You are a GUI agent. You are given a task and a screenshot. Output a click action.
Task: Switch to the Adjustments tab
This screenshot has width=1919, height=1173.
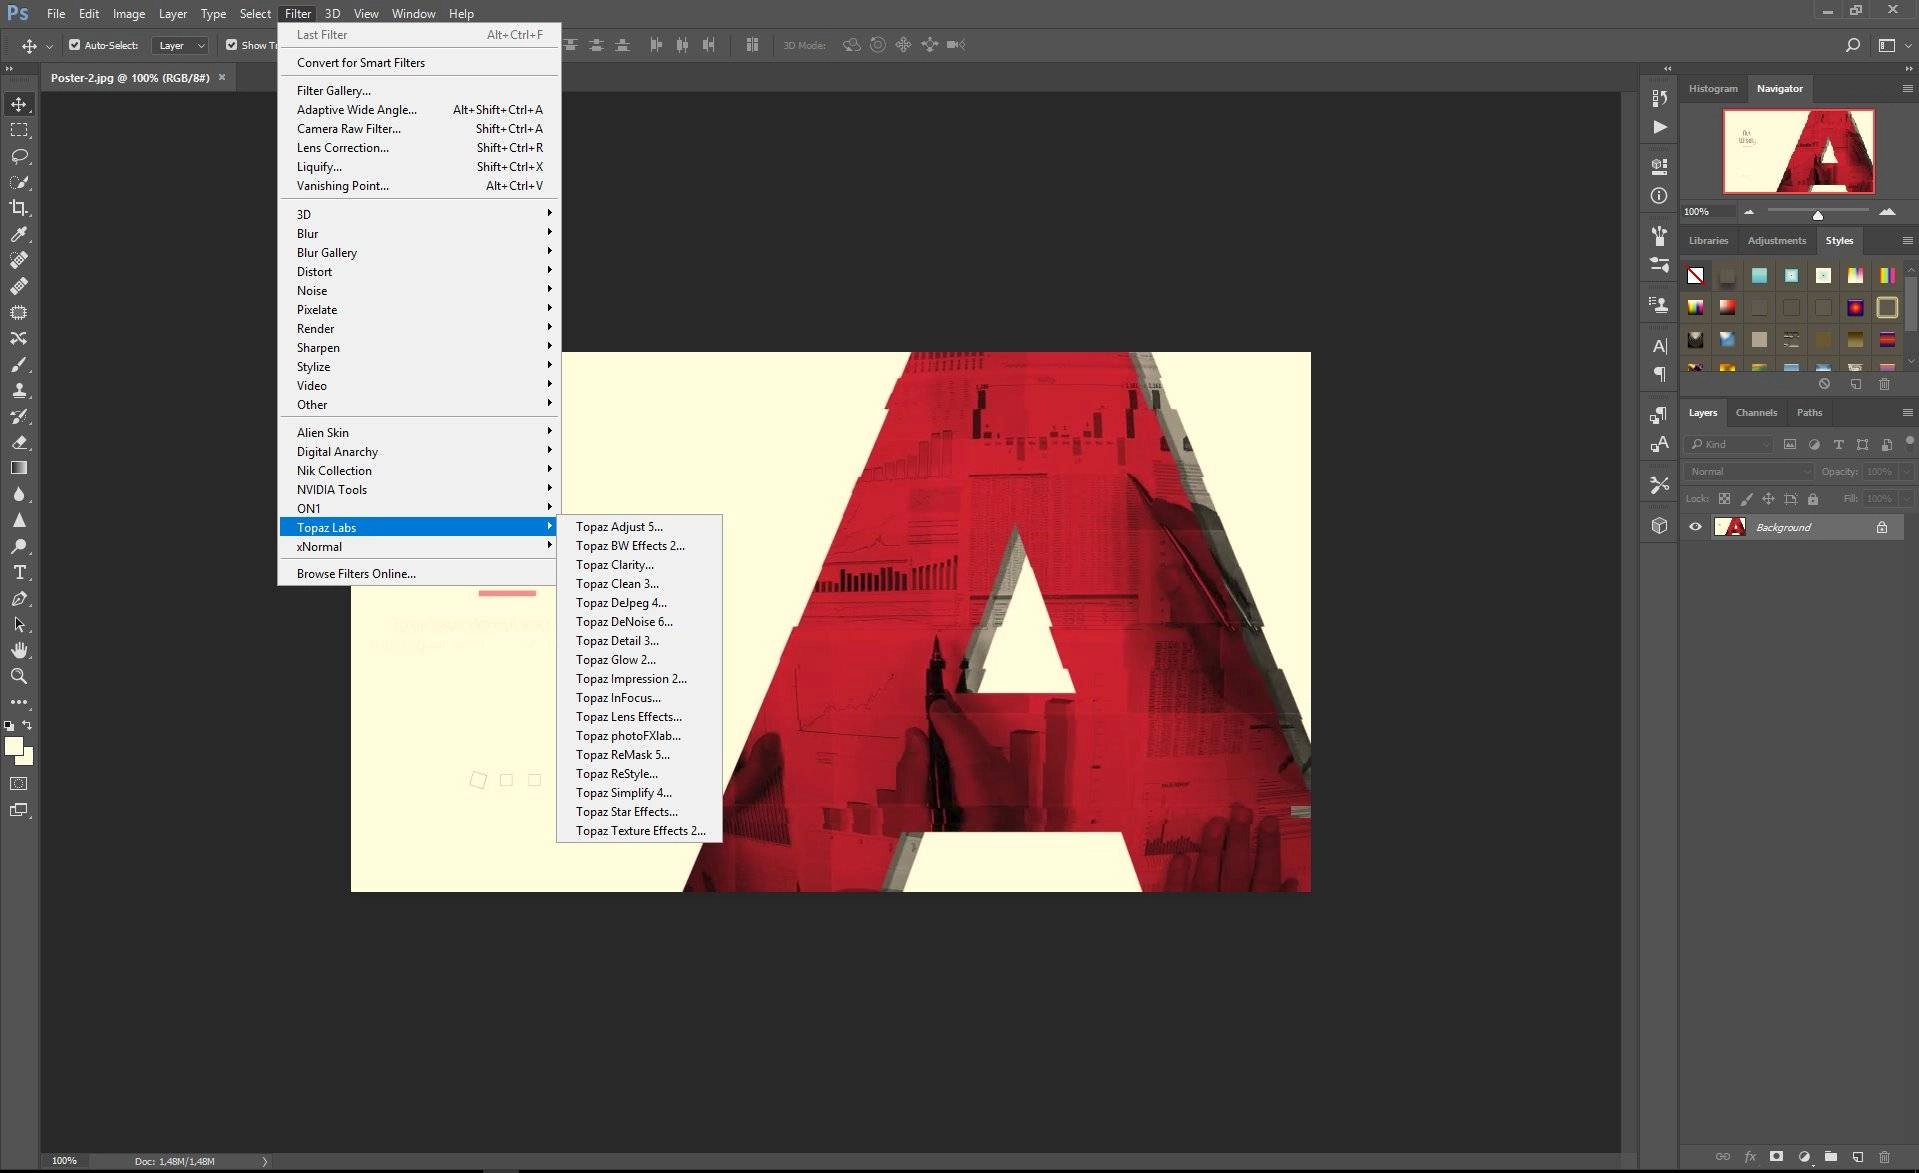click(x=1776, y=240)
